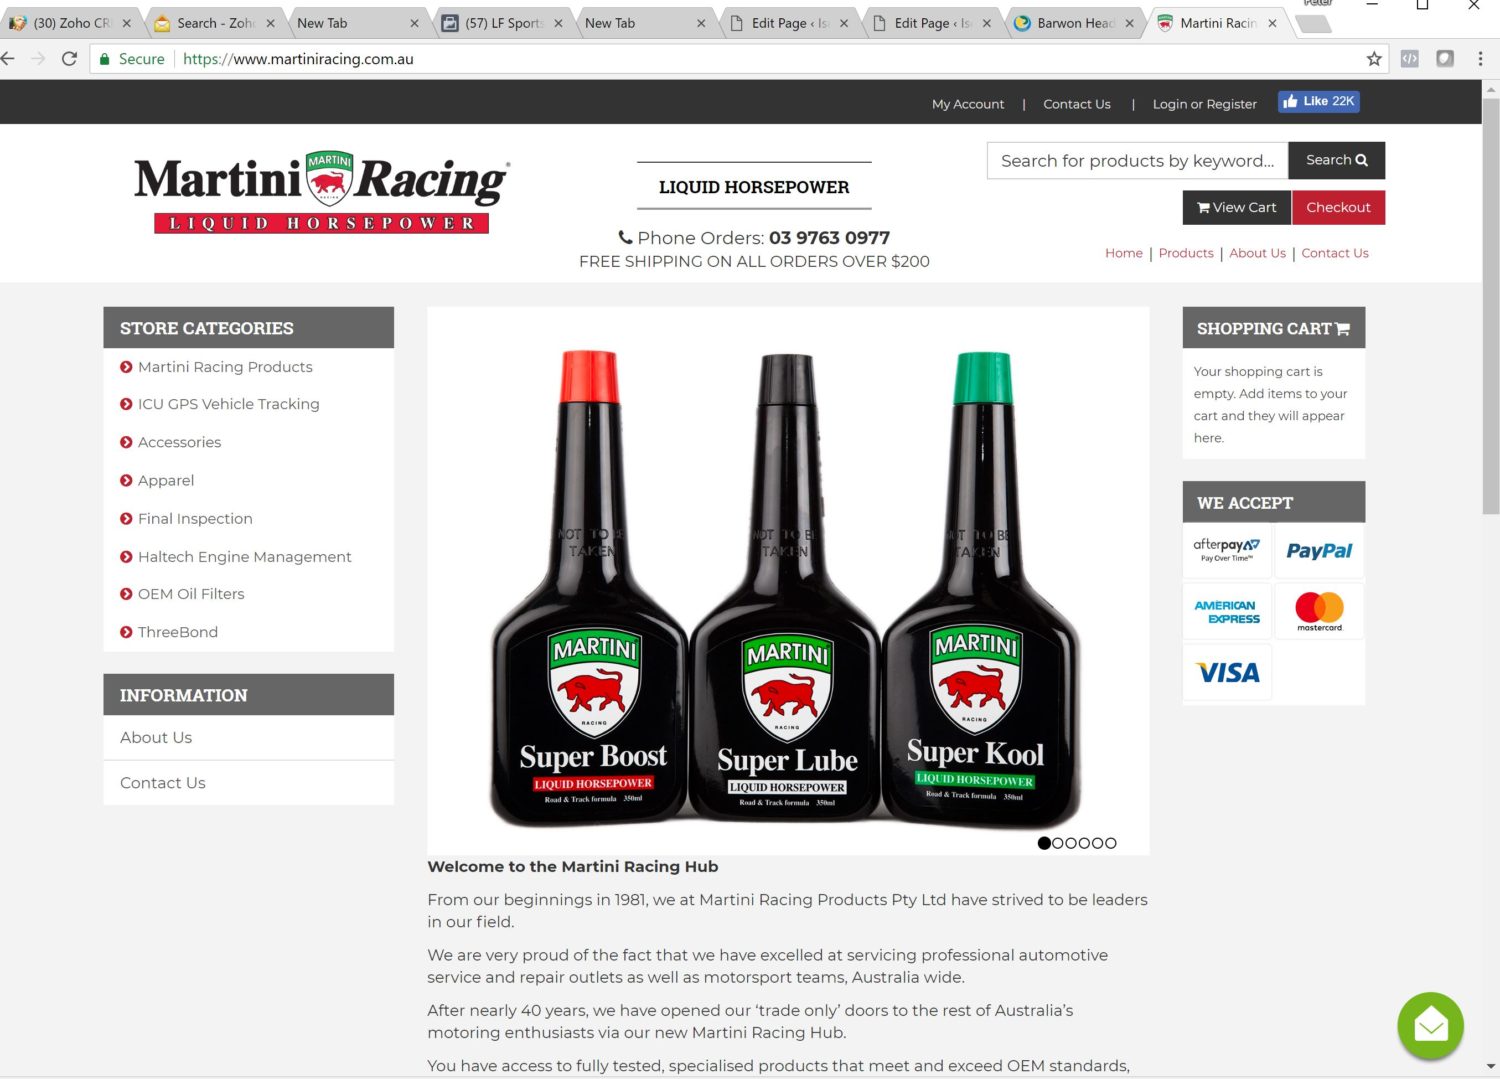Reload the page with refresh icon
1500x1079 pixels.
point(69,59)
